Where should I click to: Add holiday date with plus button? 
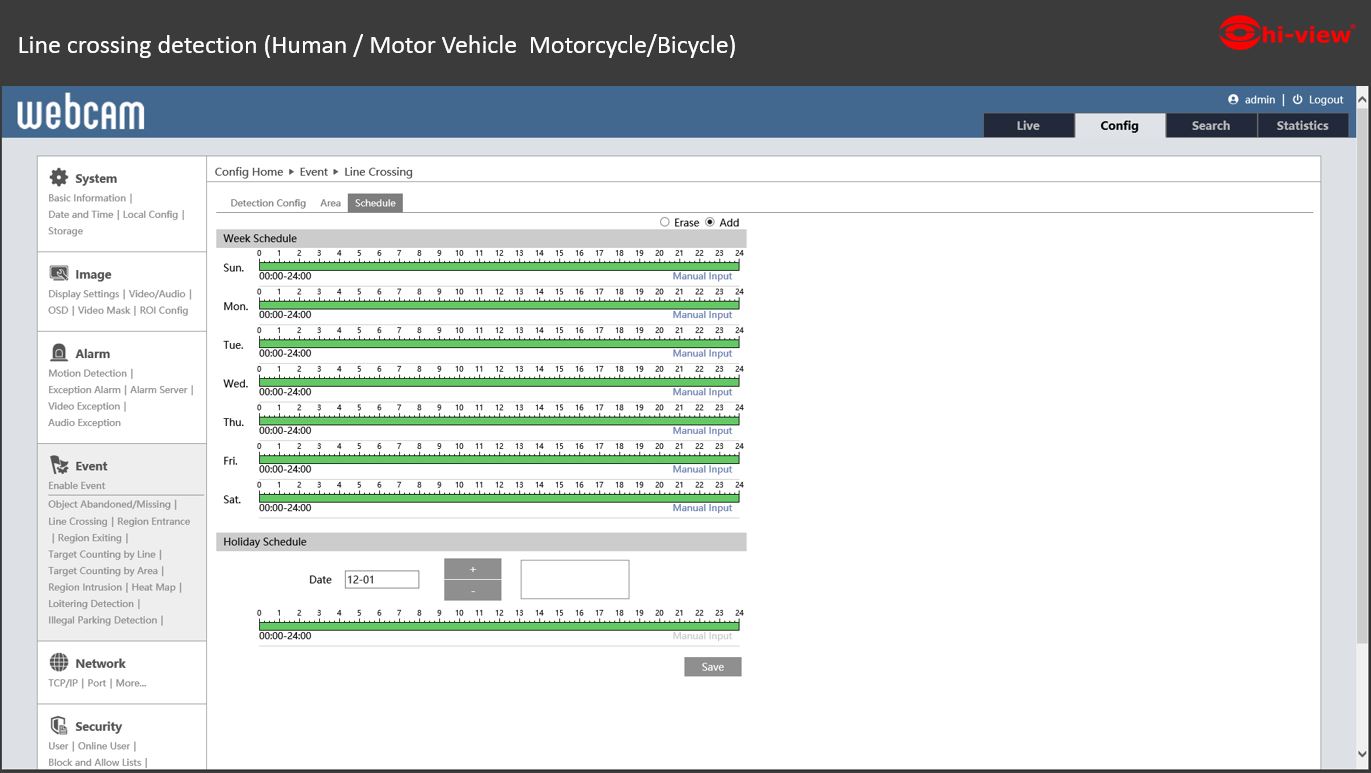(x=472, y=569)
